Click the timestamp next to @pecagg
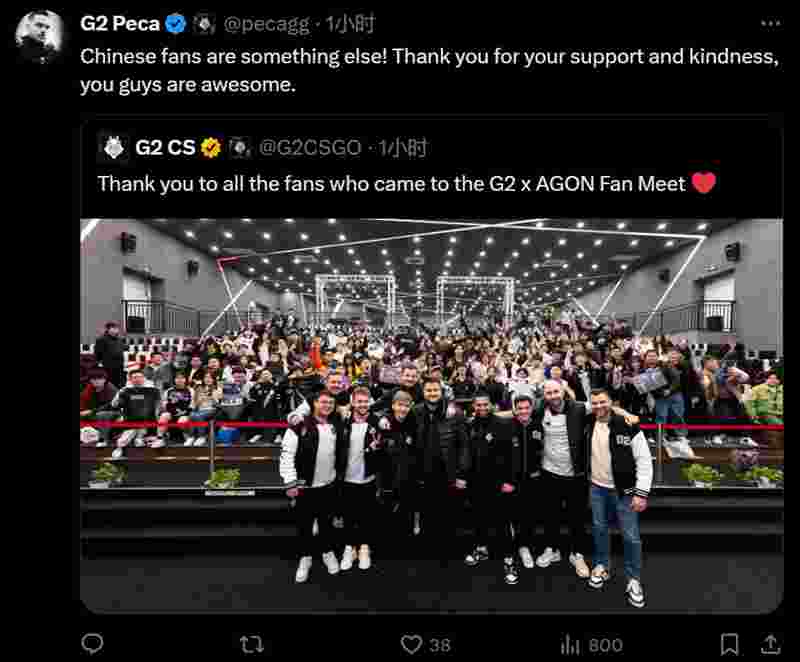This screenshot has width=800, height=662. click(x=351, y=24)
